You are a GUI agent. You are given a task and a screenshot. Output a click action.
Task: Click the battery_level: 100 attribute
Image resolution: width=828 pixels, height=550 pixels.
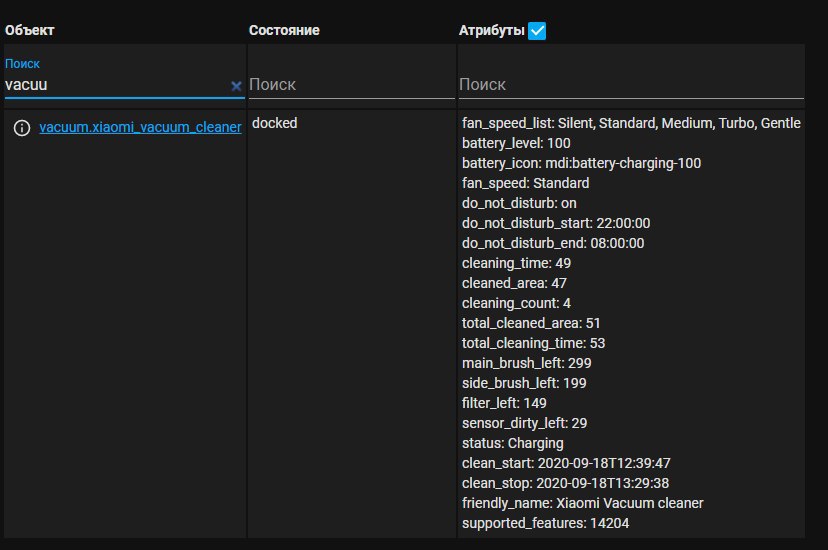coord(516,143)
